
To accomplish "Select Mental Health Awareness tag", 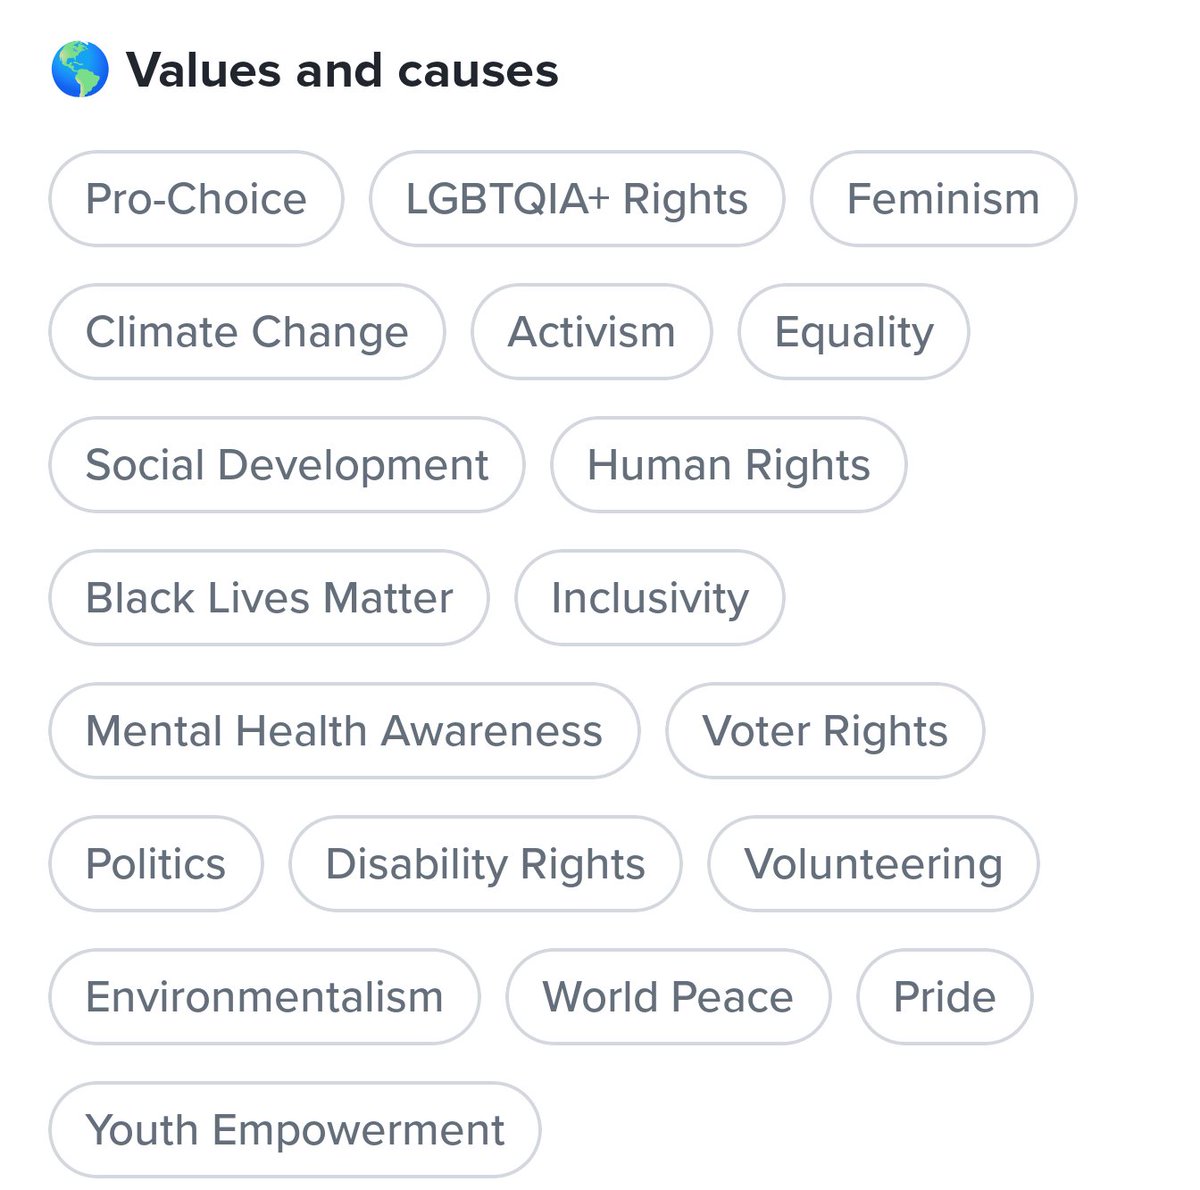I will click(344, 730).
